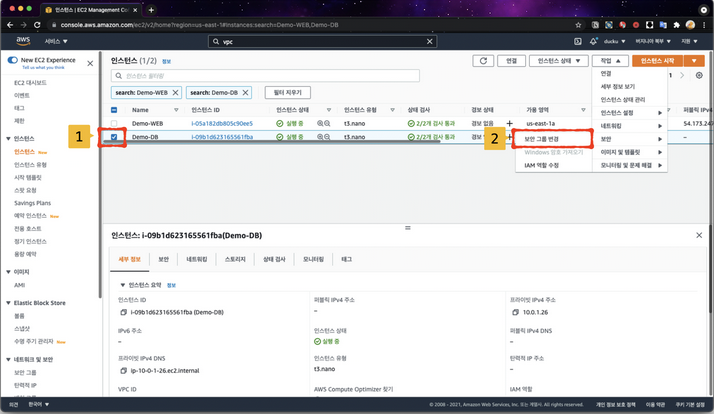Click the refresh instances button
714x414 pixels.
(x=483, y=61)
